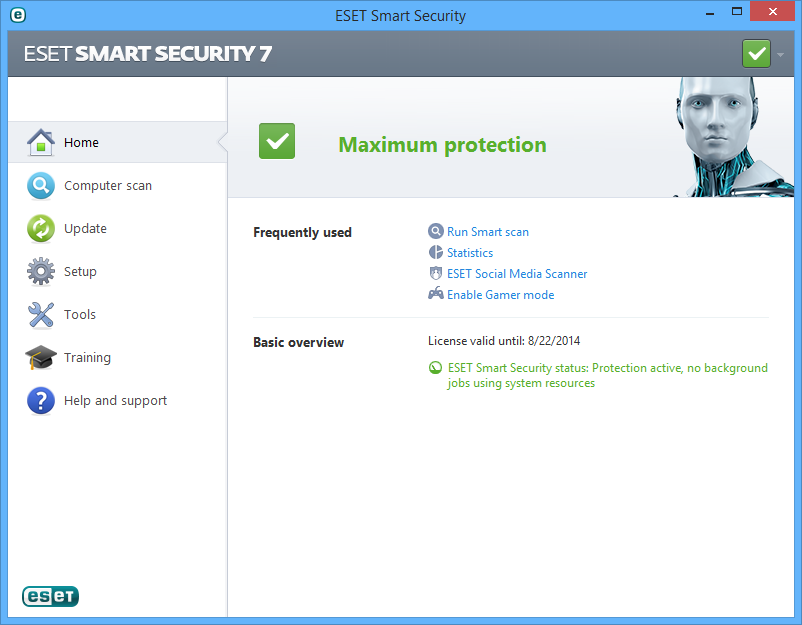
Task: Click the gamepad icon beside Gamer mode
Action: [436, 294]
